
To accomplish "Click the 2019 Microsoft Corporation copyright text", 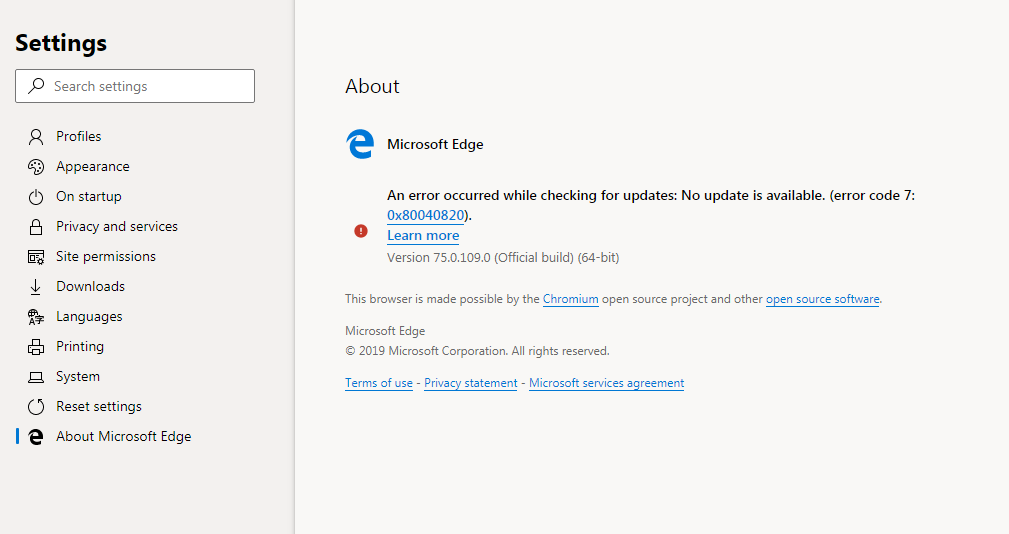I will [477, 351].
